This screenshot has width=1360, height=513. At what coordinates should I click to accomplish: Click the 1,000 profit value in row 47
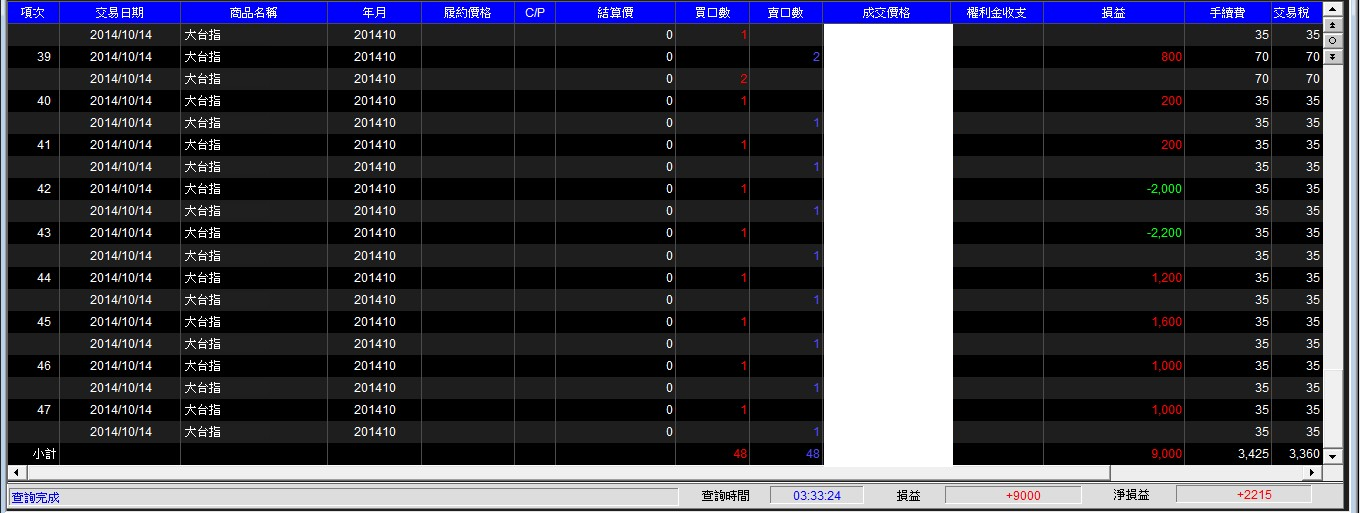(x=1167, y=410)
